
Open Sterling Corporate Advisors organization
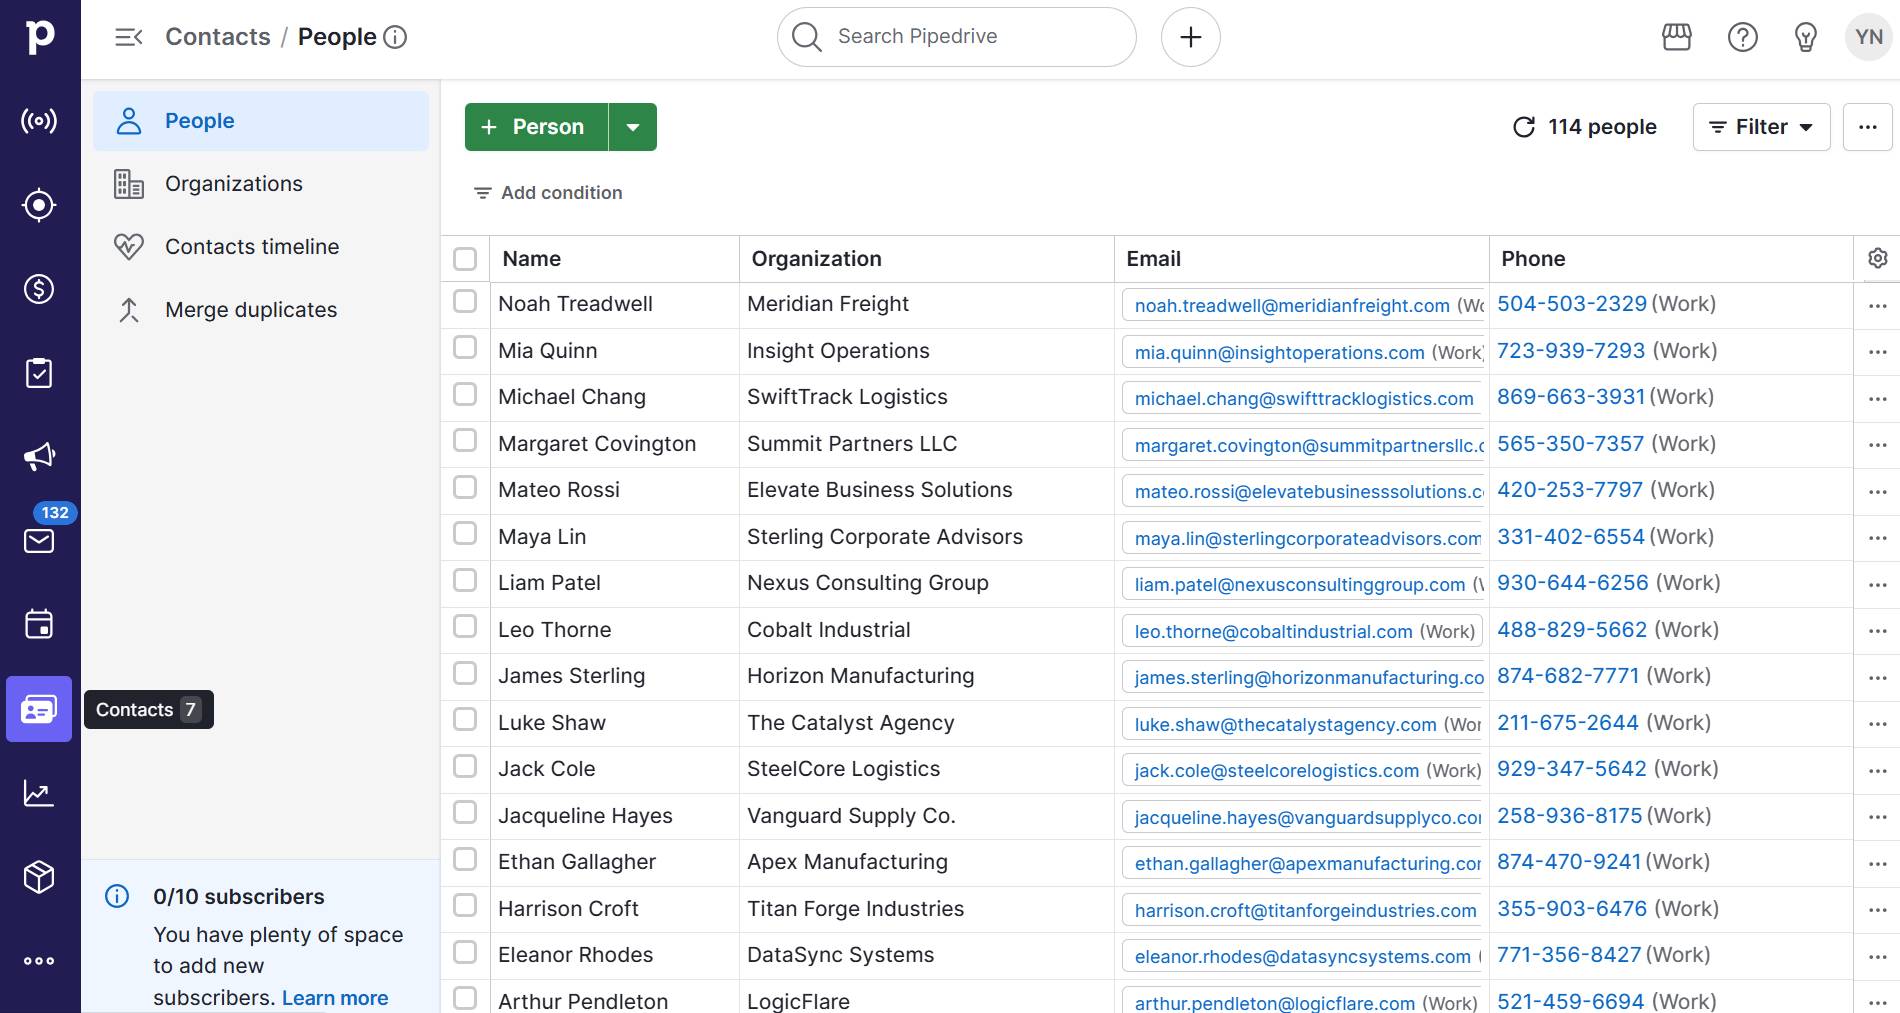coord(885,537)
